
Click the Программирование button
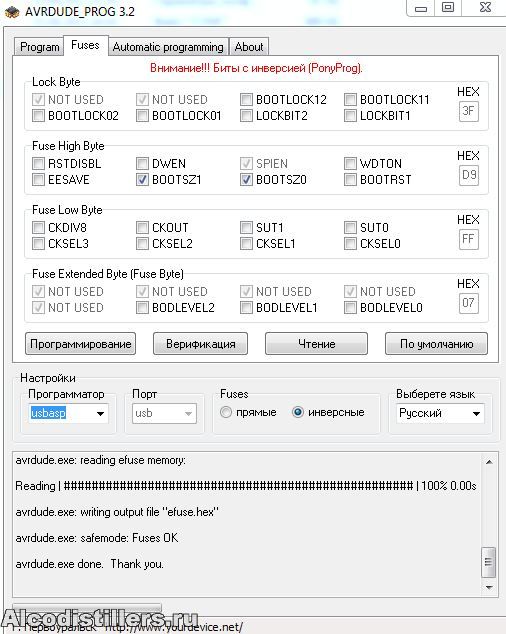[80, 344]
